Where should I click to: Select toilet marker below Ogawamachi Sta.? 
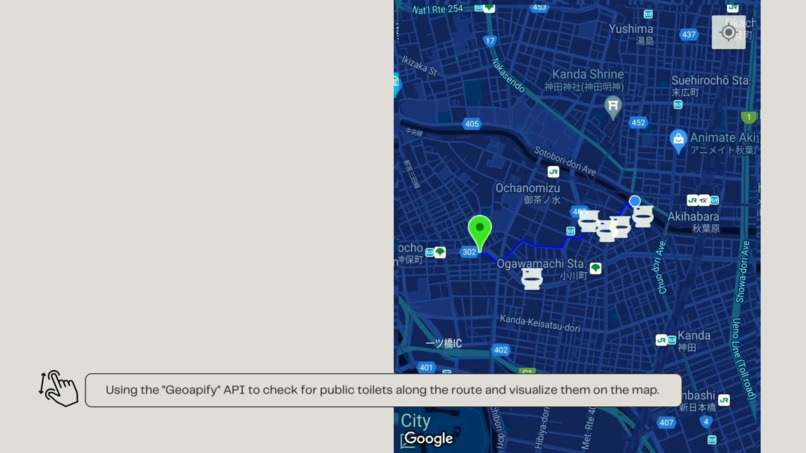tap(532, 279)
